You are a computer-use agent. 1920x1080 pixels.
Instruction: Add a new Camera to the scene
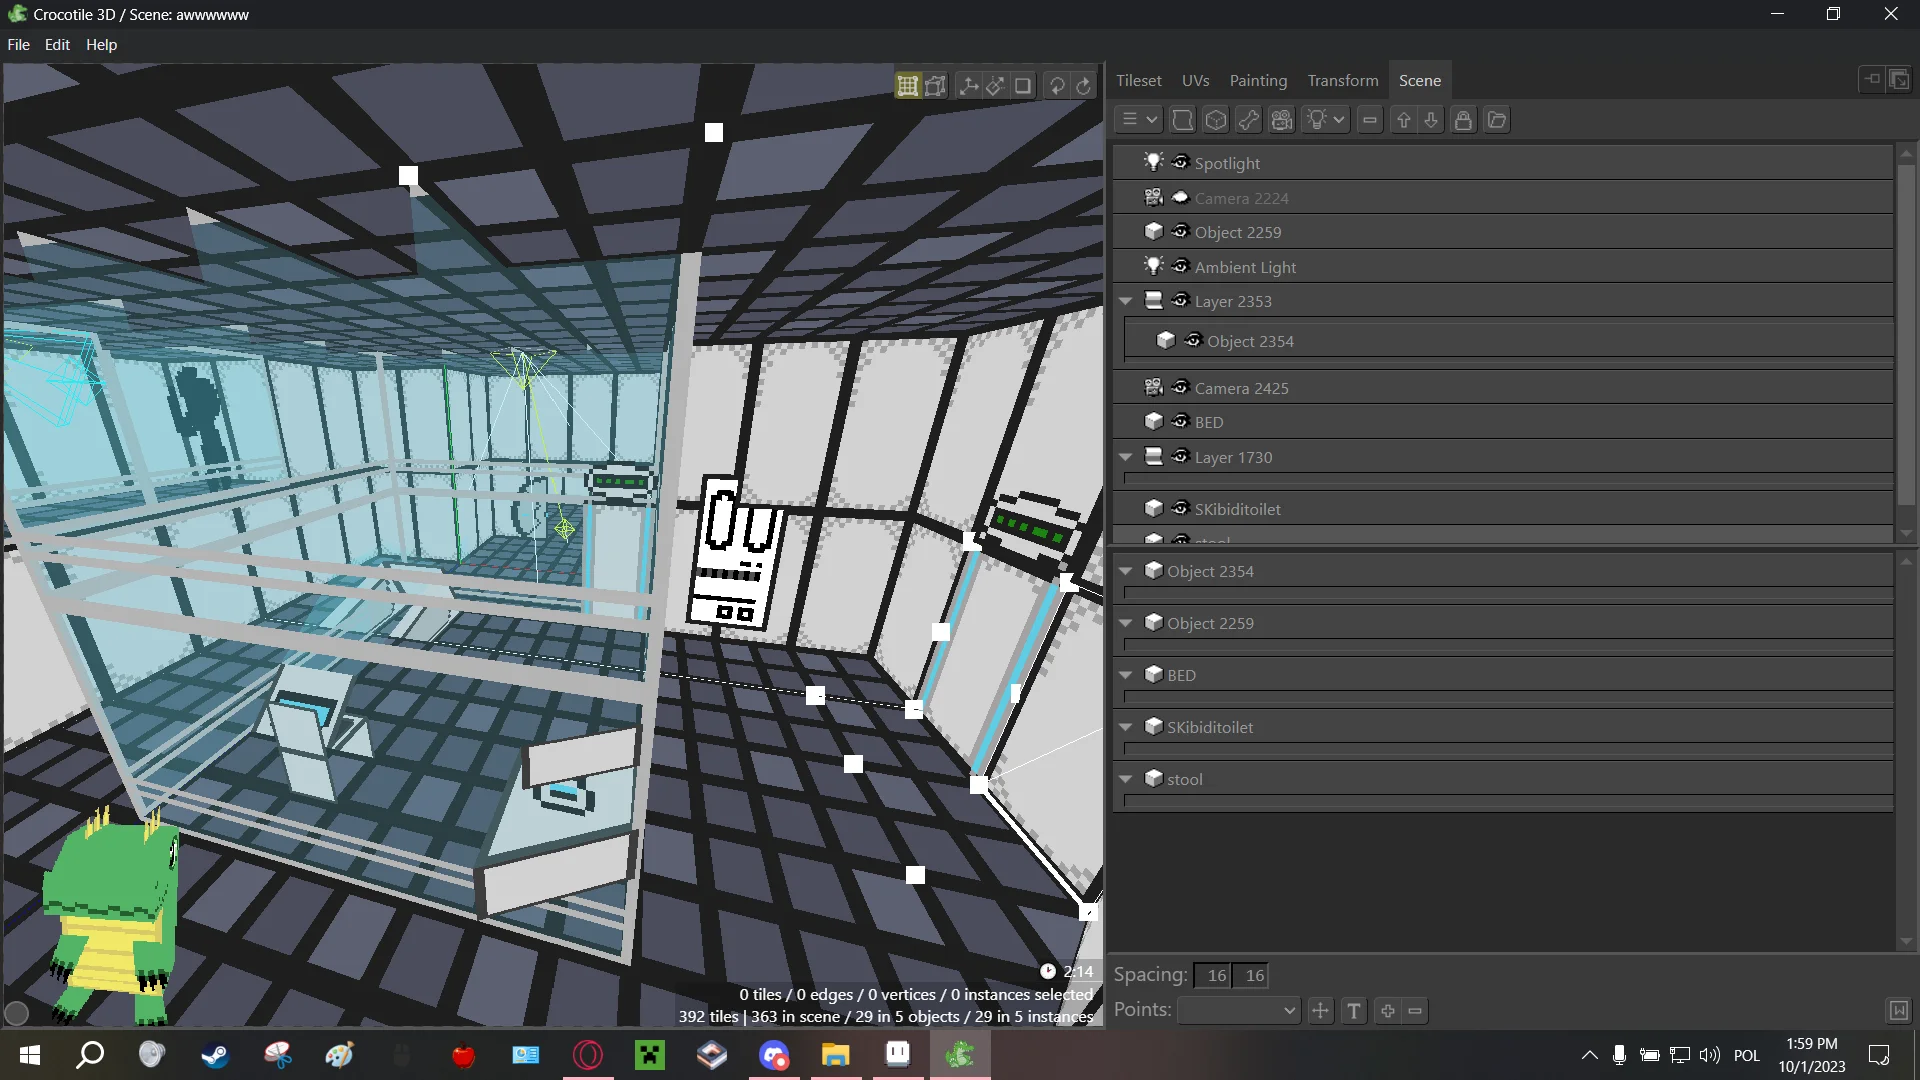click(1282, 119)
